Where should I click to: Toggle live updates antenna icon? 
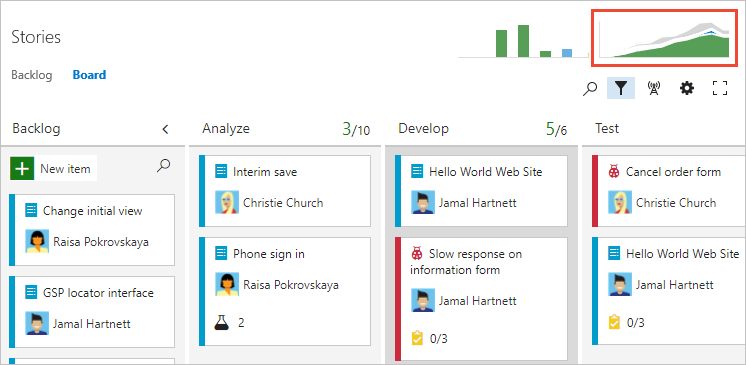pyautogui.click(x=654, y=88)
